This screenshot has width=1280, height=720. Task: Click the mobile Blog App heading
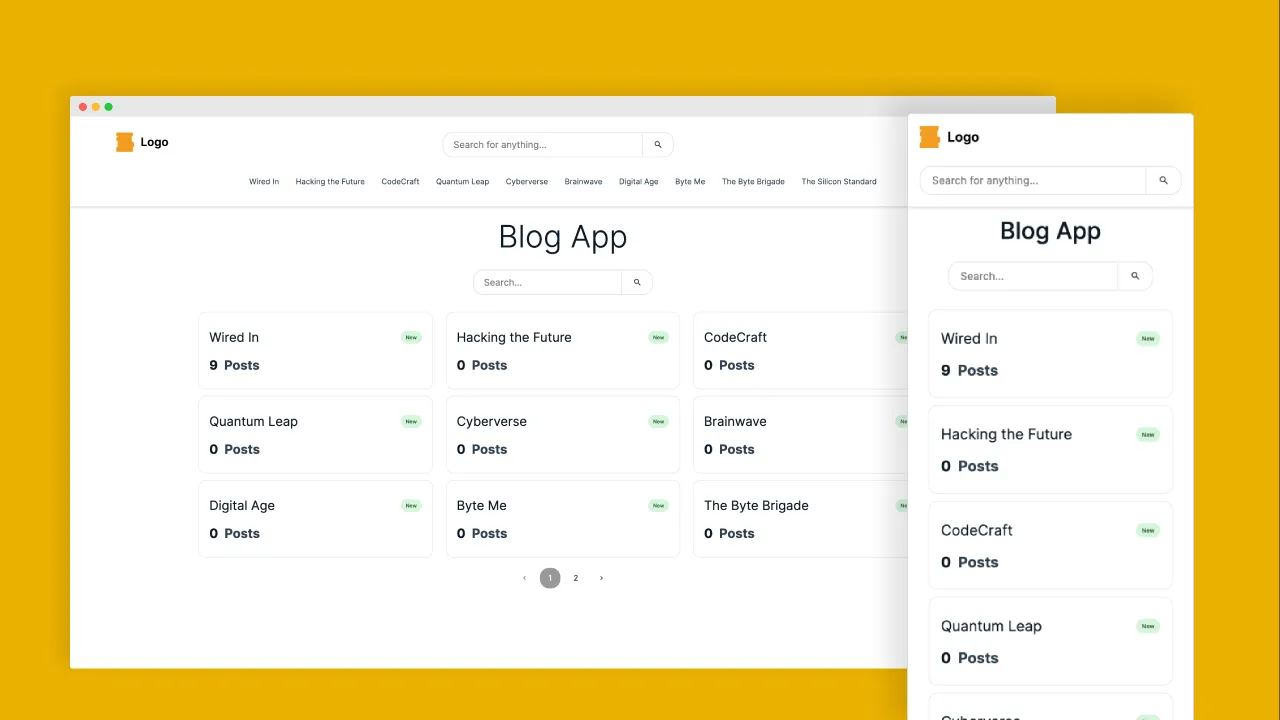point(1050,232)
